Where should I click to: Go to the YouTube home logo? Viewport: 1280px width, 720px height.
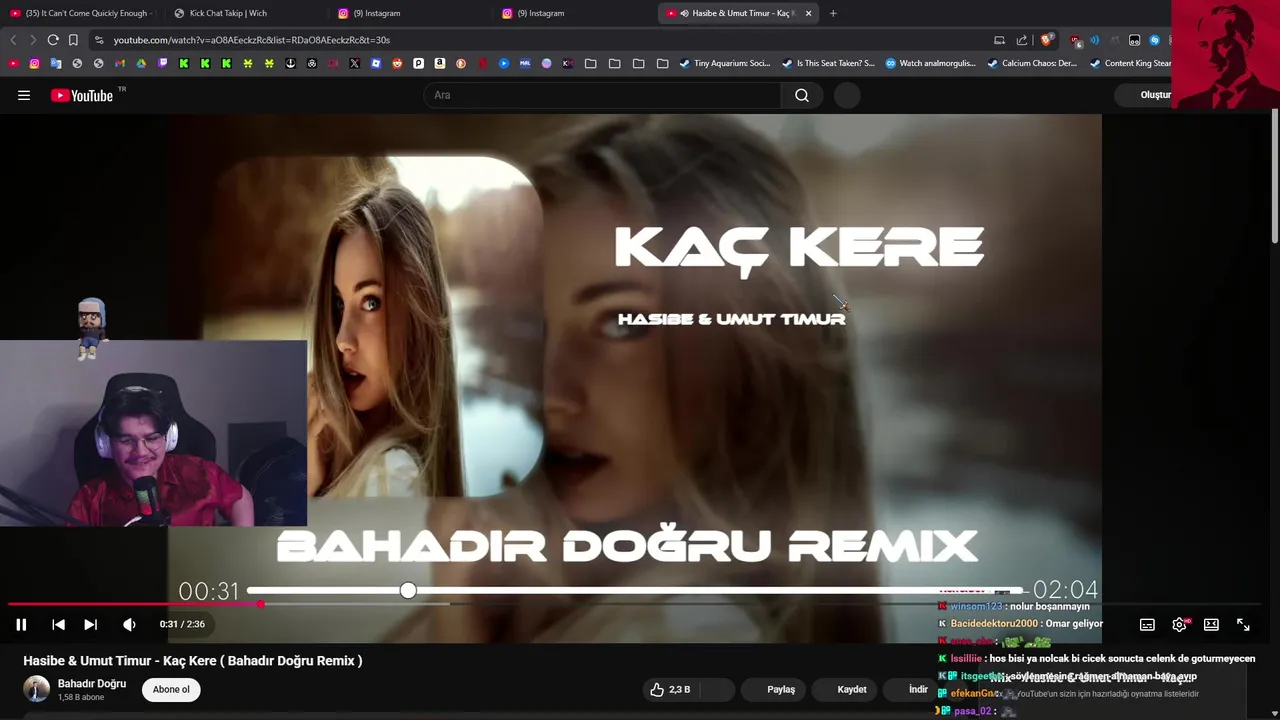[82, 95]
